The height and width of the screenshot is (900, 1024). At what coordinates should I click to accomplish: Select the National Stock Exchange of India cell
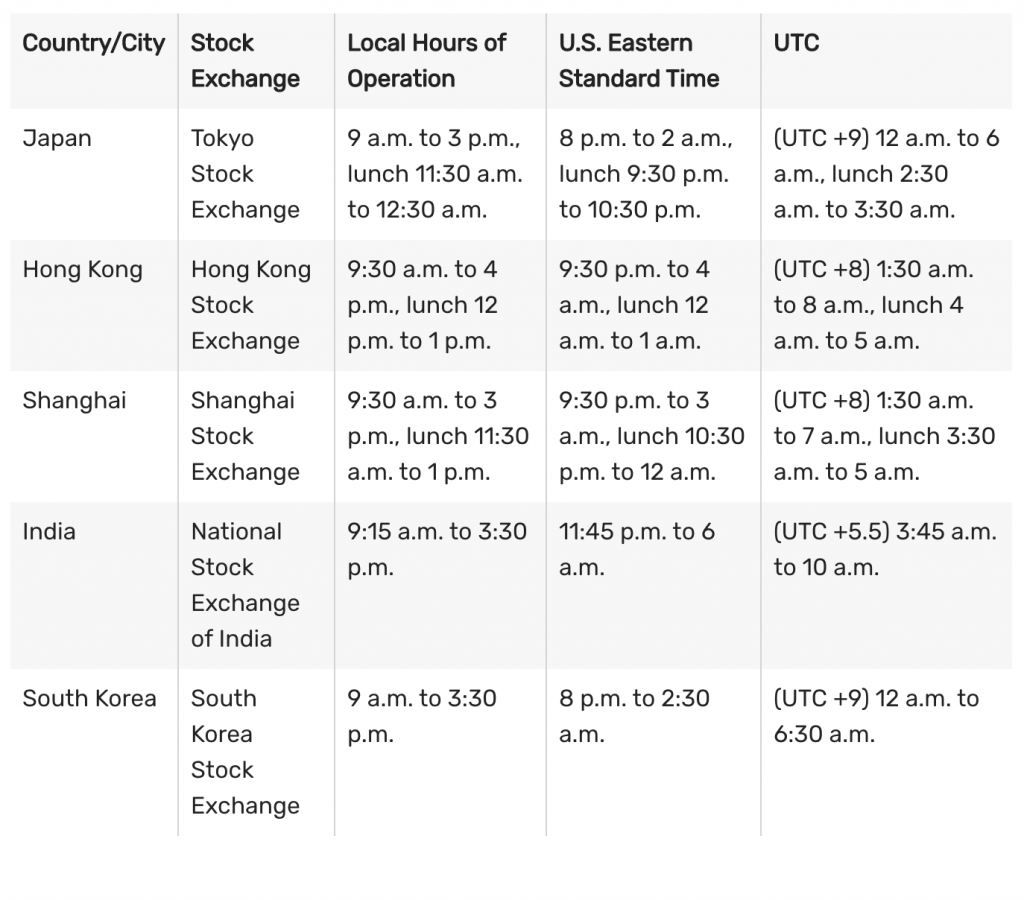pos(245,585)
